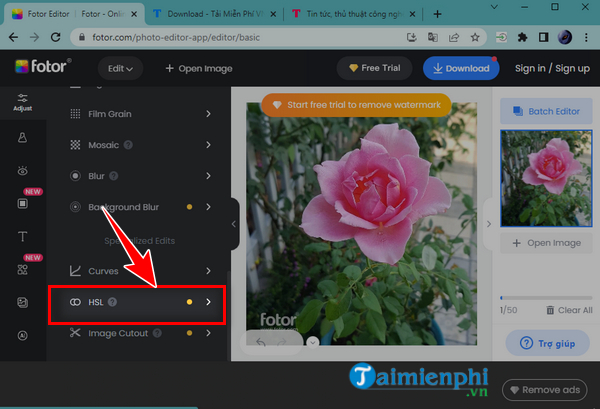Viewport: 600px width, 409px height.
Task: Expand the right panel arrow handle
Action: point(490,224)
